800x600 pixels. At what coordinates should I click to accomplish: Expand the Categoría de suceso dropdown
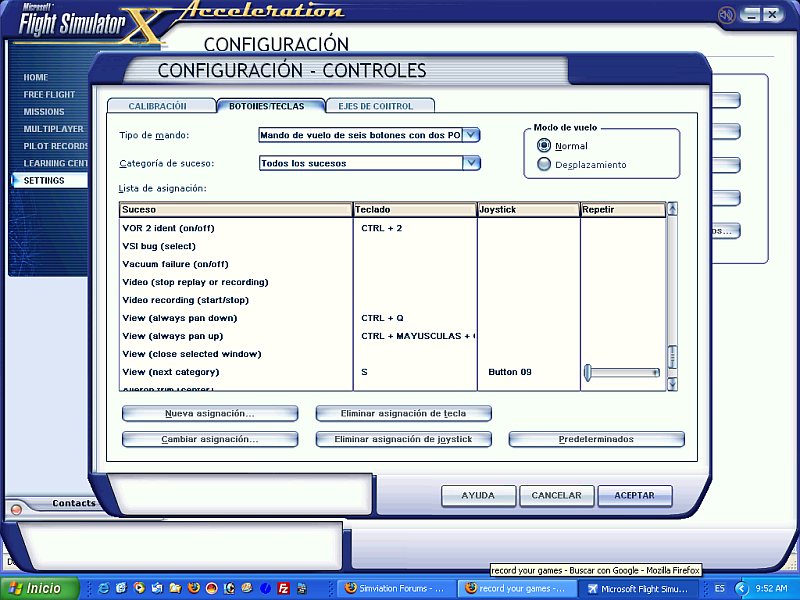click(471, 163)
